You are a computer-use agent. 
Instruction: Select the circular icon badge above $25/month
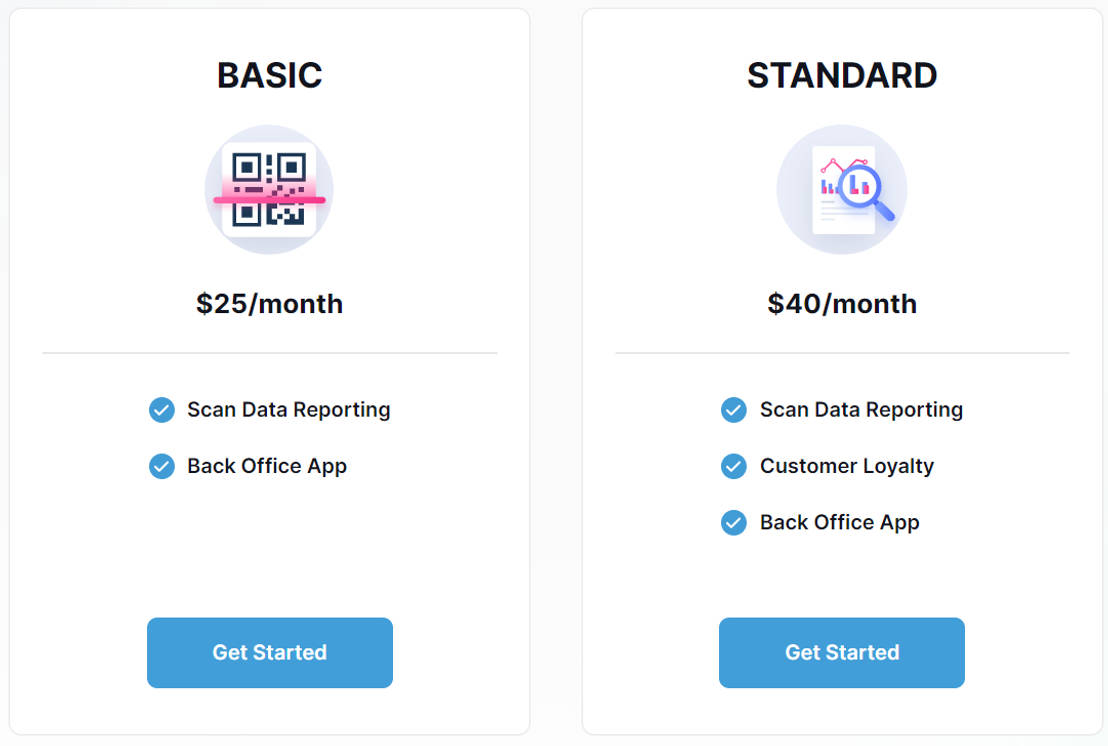tap(269, 189)
